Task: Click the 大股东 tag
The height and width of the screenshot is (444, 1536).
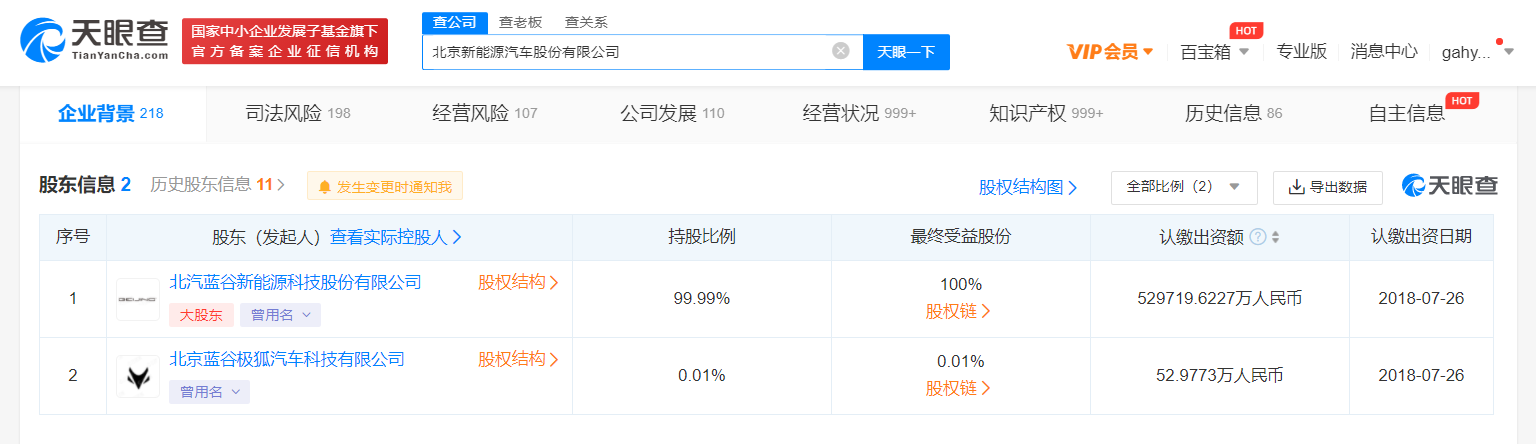Action: tap(200, 315)
